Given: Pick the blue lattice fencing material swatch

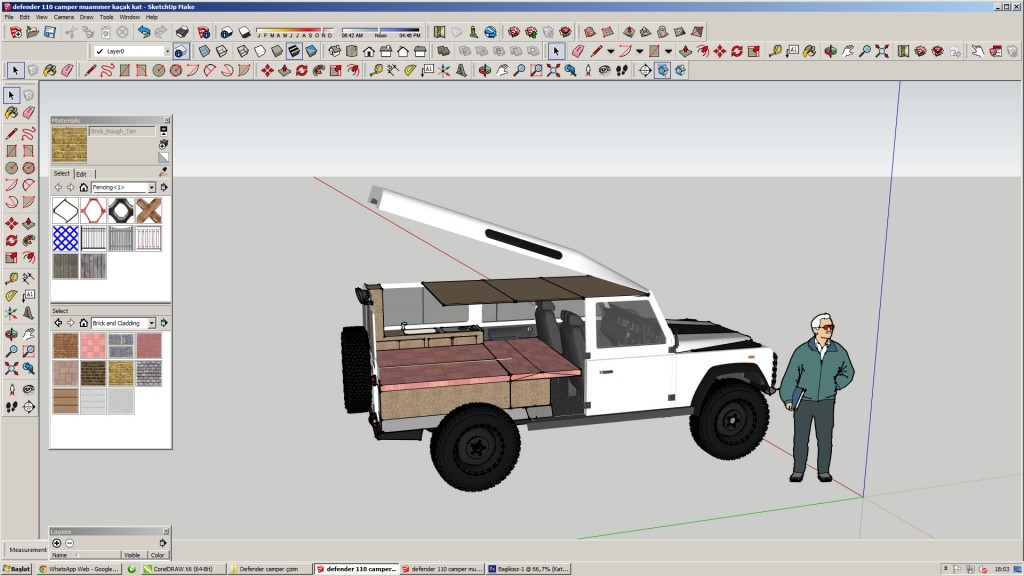Looking at the screenshot, I should tap(65, 238).
